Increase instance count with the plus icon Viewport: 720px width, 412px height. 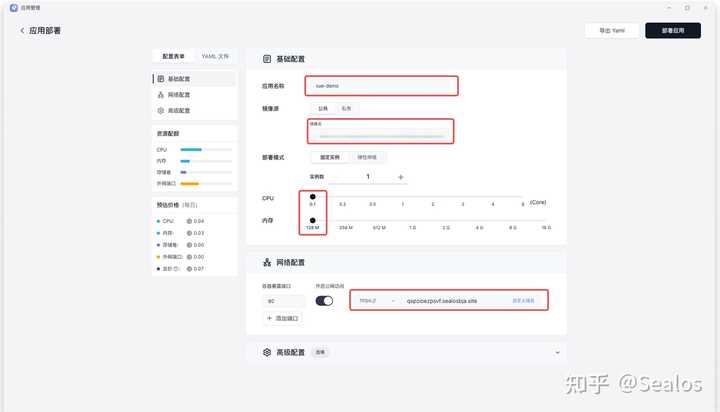400,177
